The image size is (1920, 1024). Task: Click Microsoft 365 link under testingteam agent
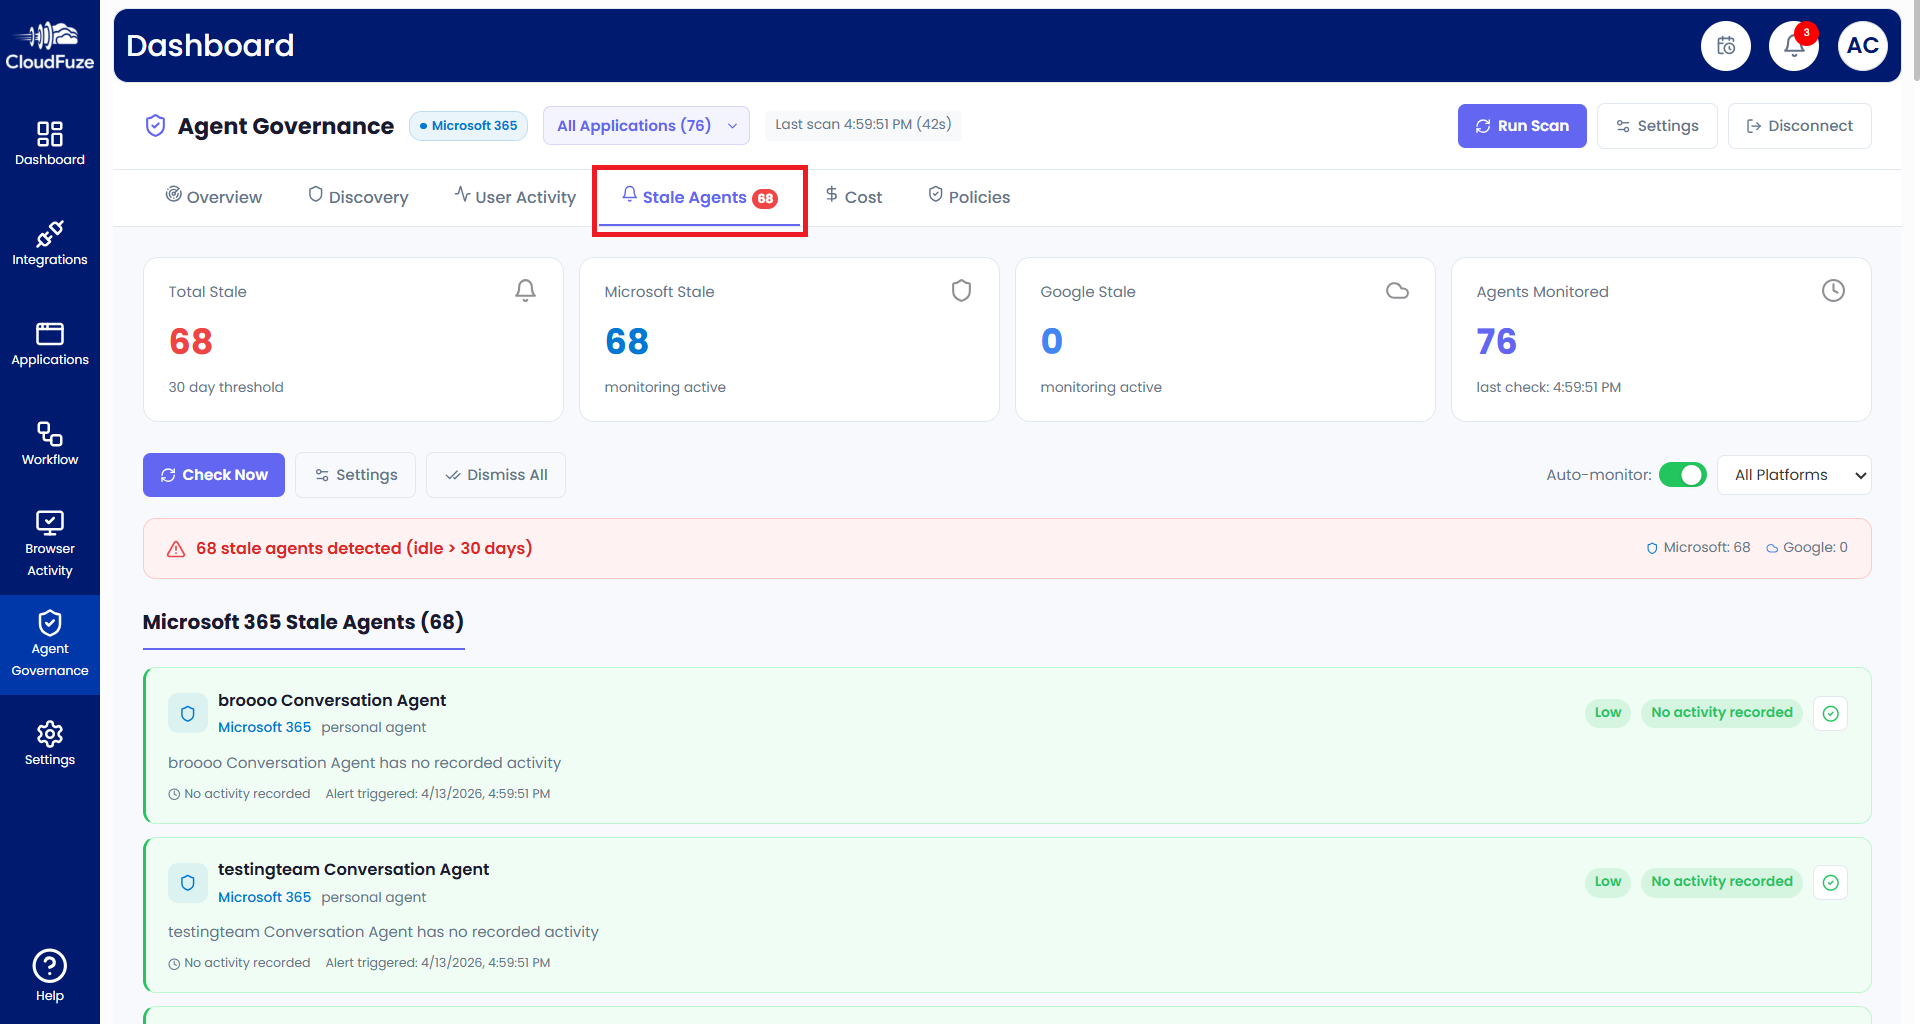click(264, 897)
